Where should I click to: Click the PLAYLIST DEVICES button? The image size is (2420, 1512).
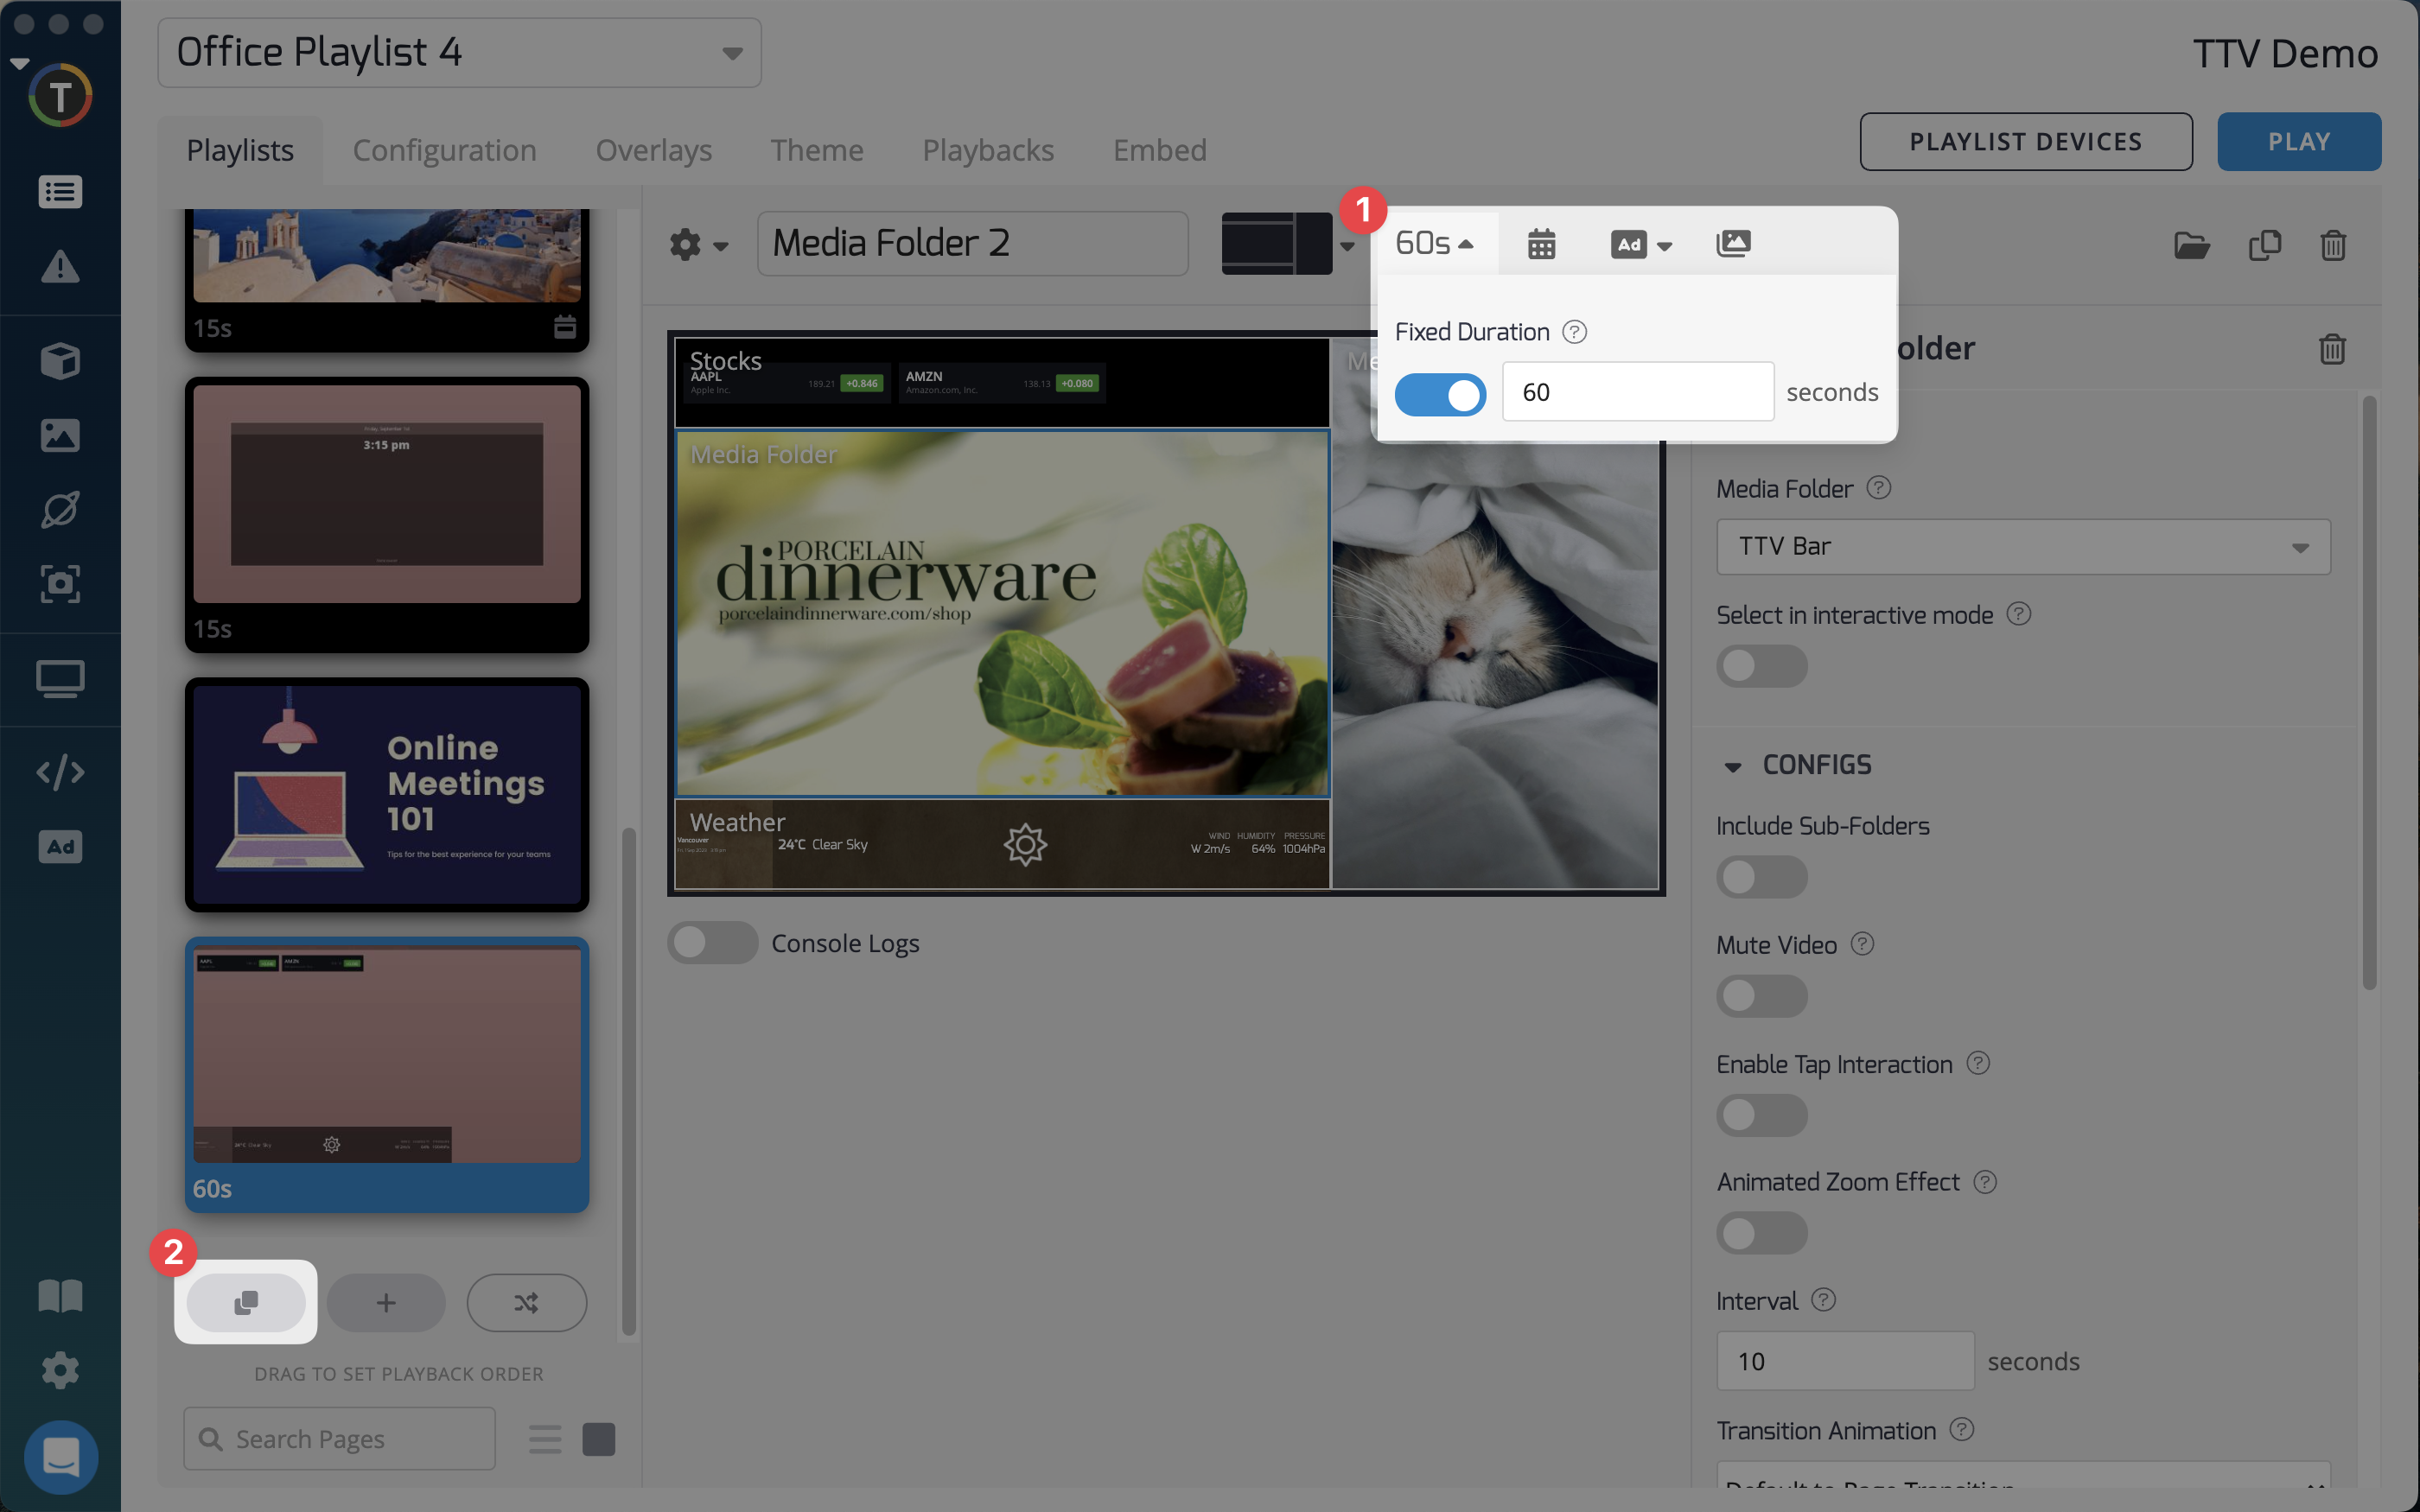pos(2025,142)
